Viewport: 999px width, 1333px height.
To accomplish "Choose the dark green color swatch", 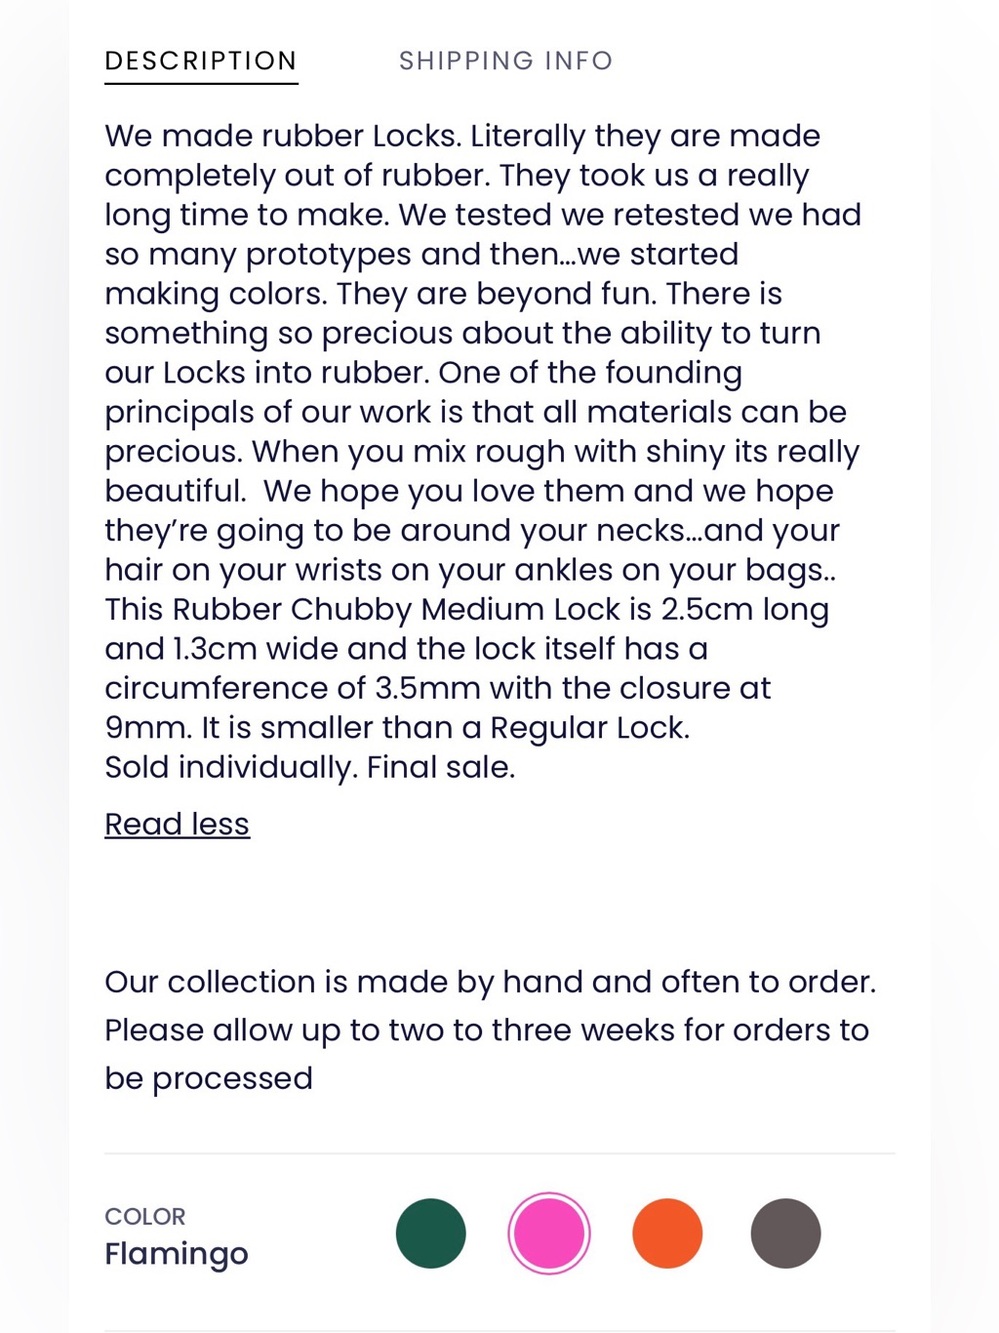I will click(x=431, y=1233).
